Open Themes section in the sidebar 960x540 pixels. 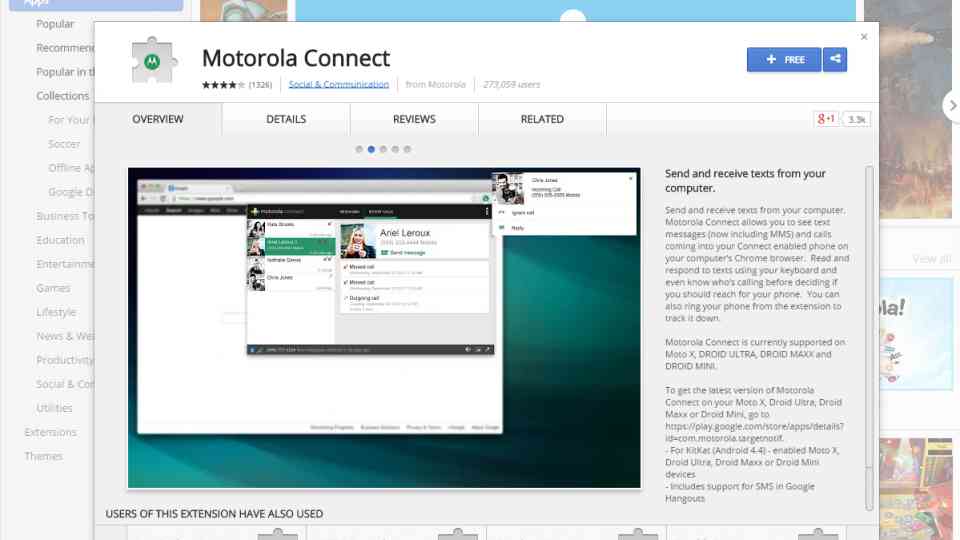tap(43, 456)
